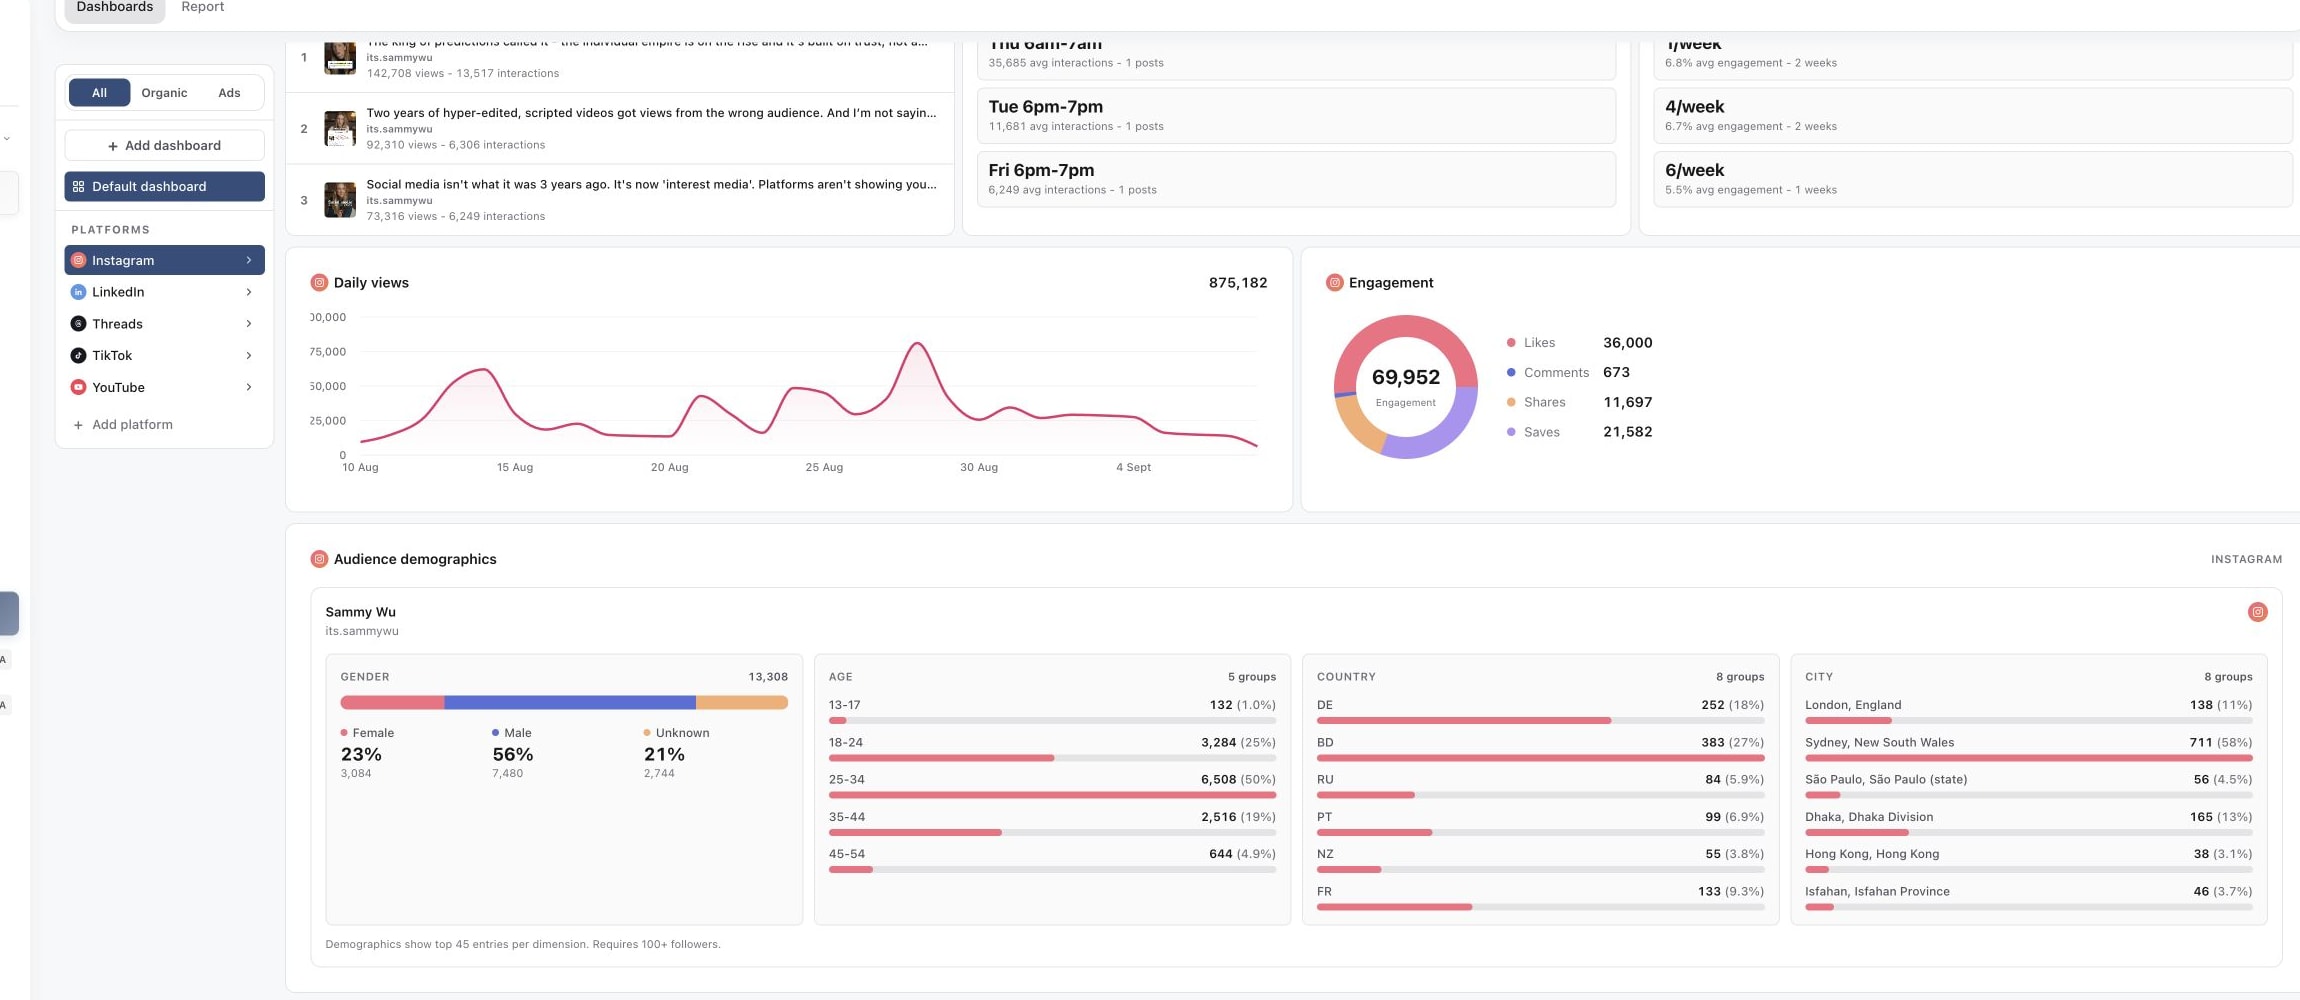This screenshot has width=2300, height=1000.
Task: Click the Engagement donut chart center
Action: click(x=1405, y=387)
